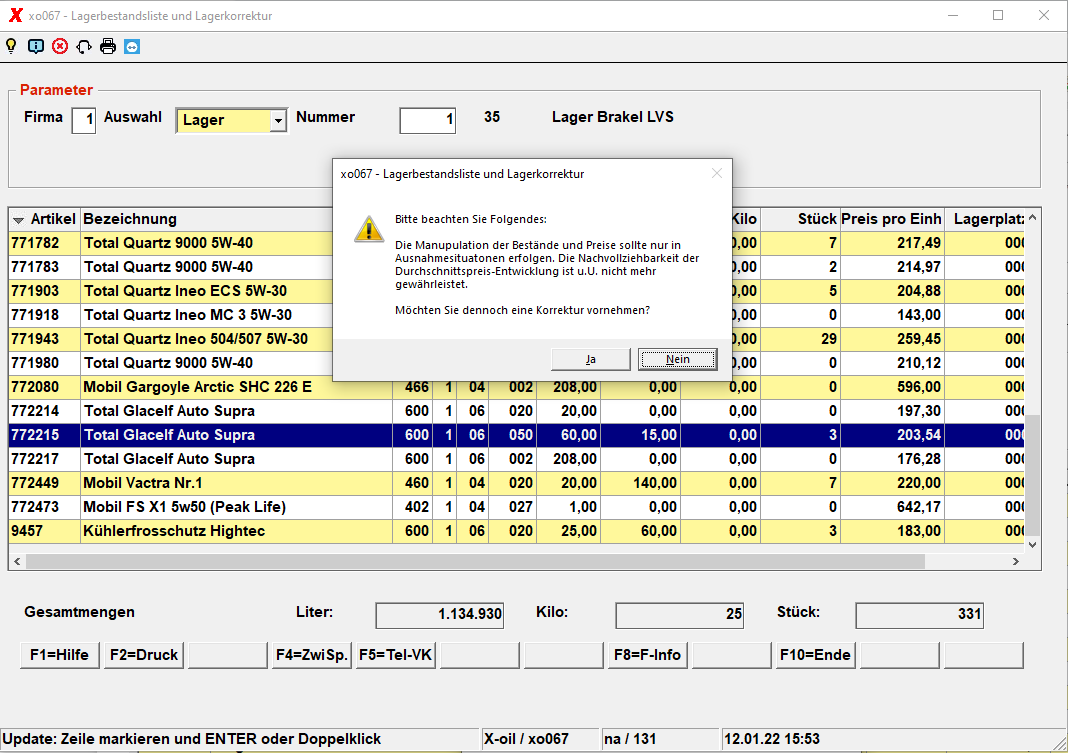1068x753 pixels.
Task: Click the Lagerplatz column header
Action: pos(986,219)
